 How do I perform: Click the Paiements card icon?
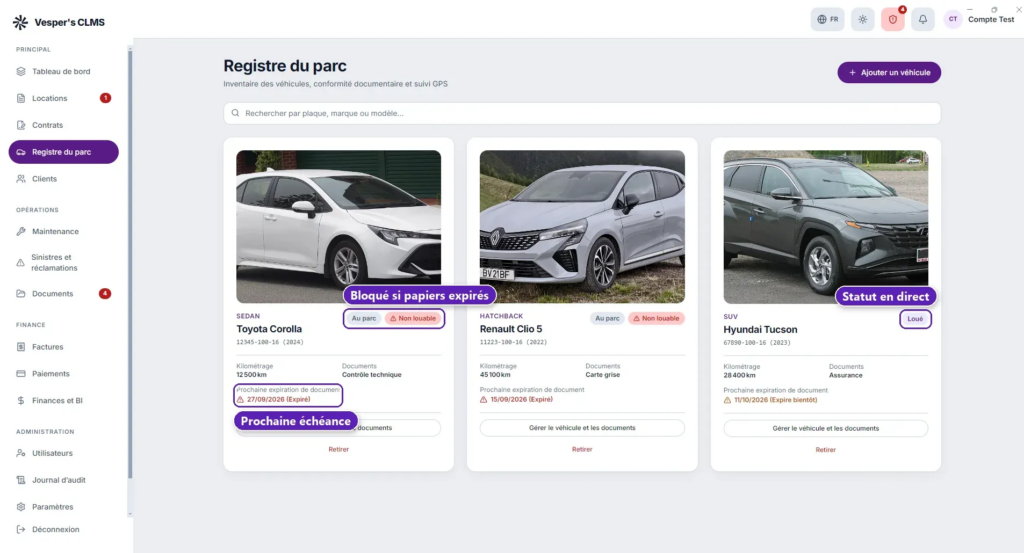coord(21,373)
